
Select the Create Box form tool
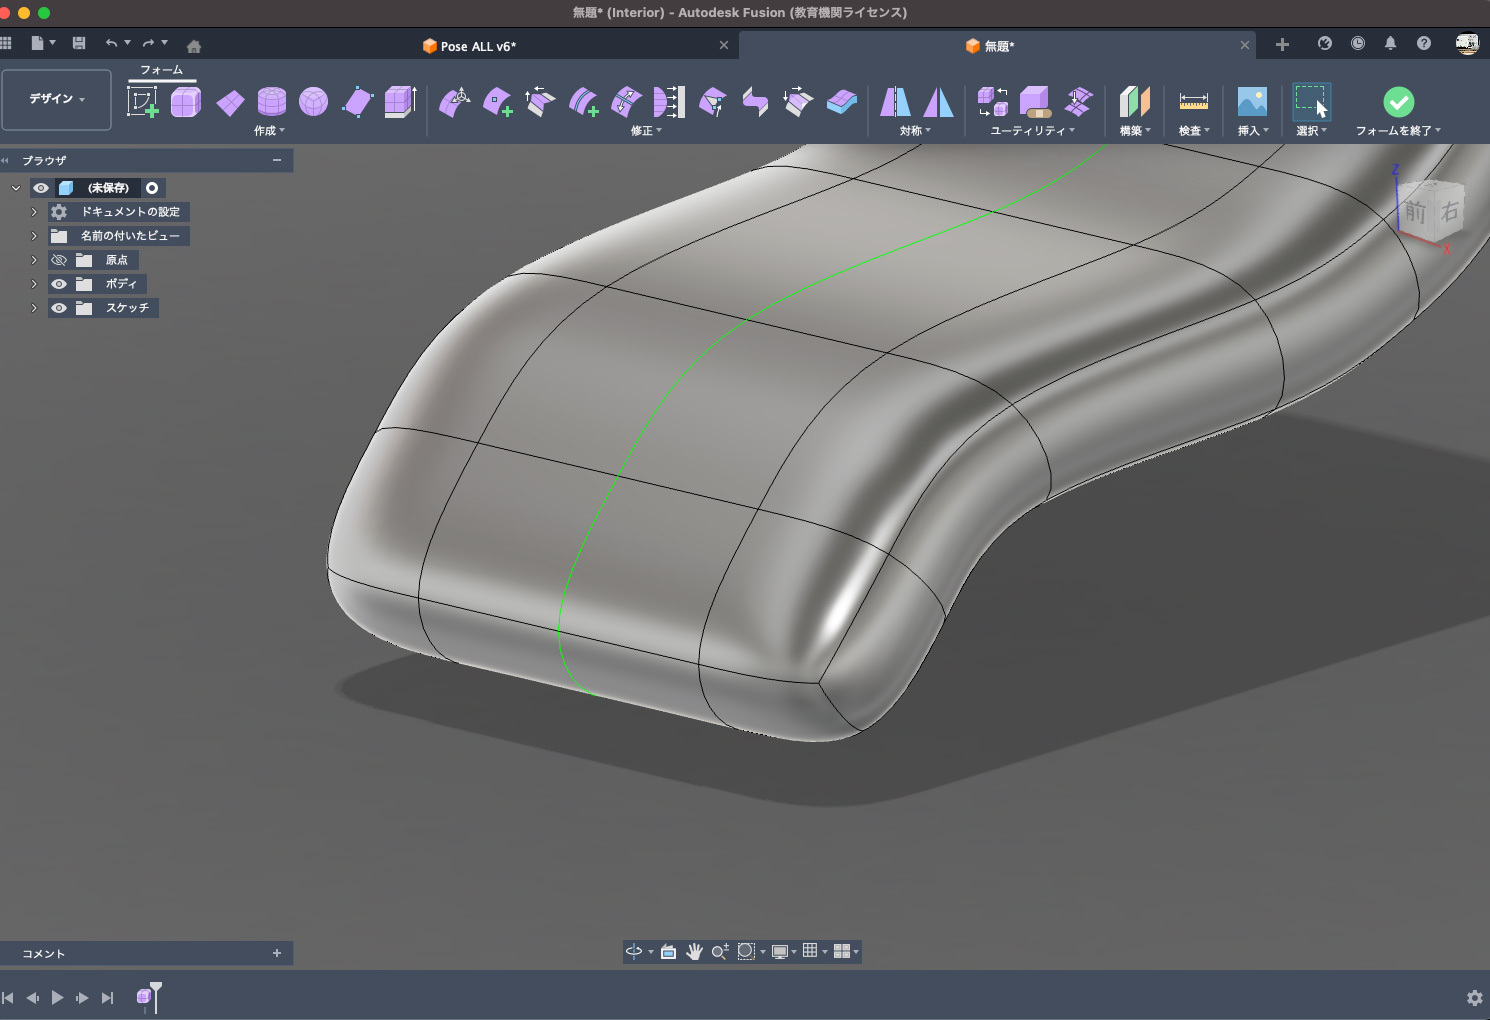pos(186,101)
